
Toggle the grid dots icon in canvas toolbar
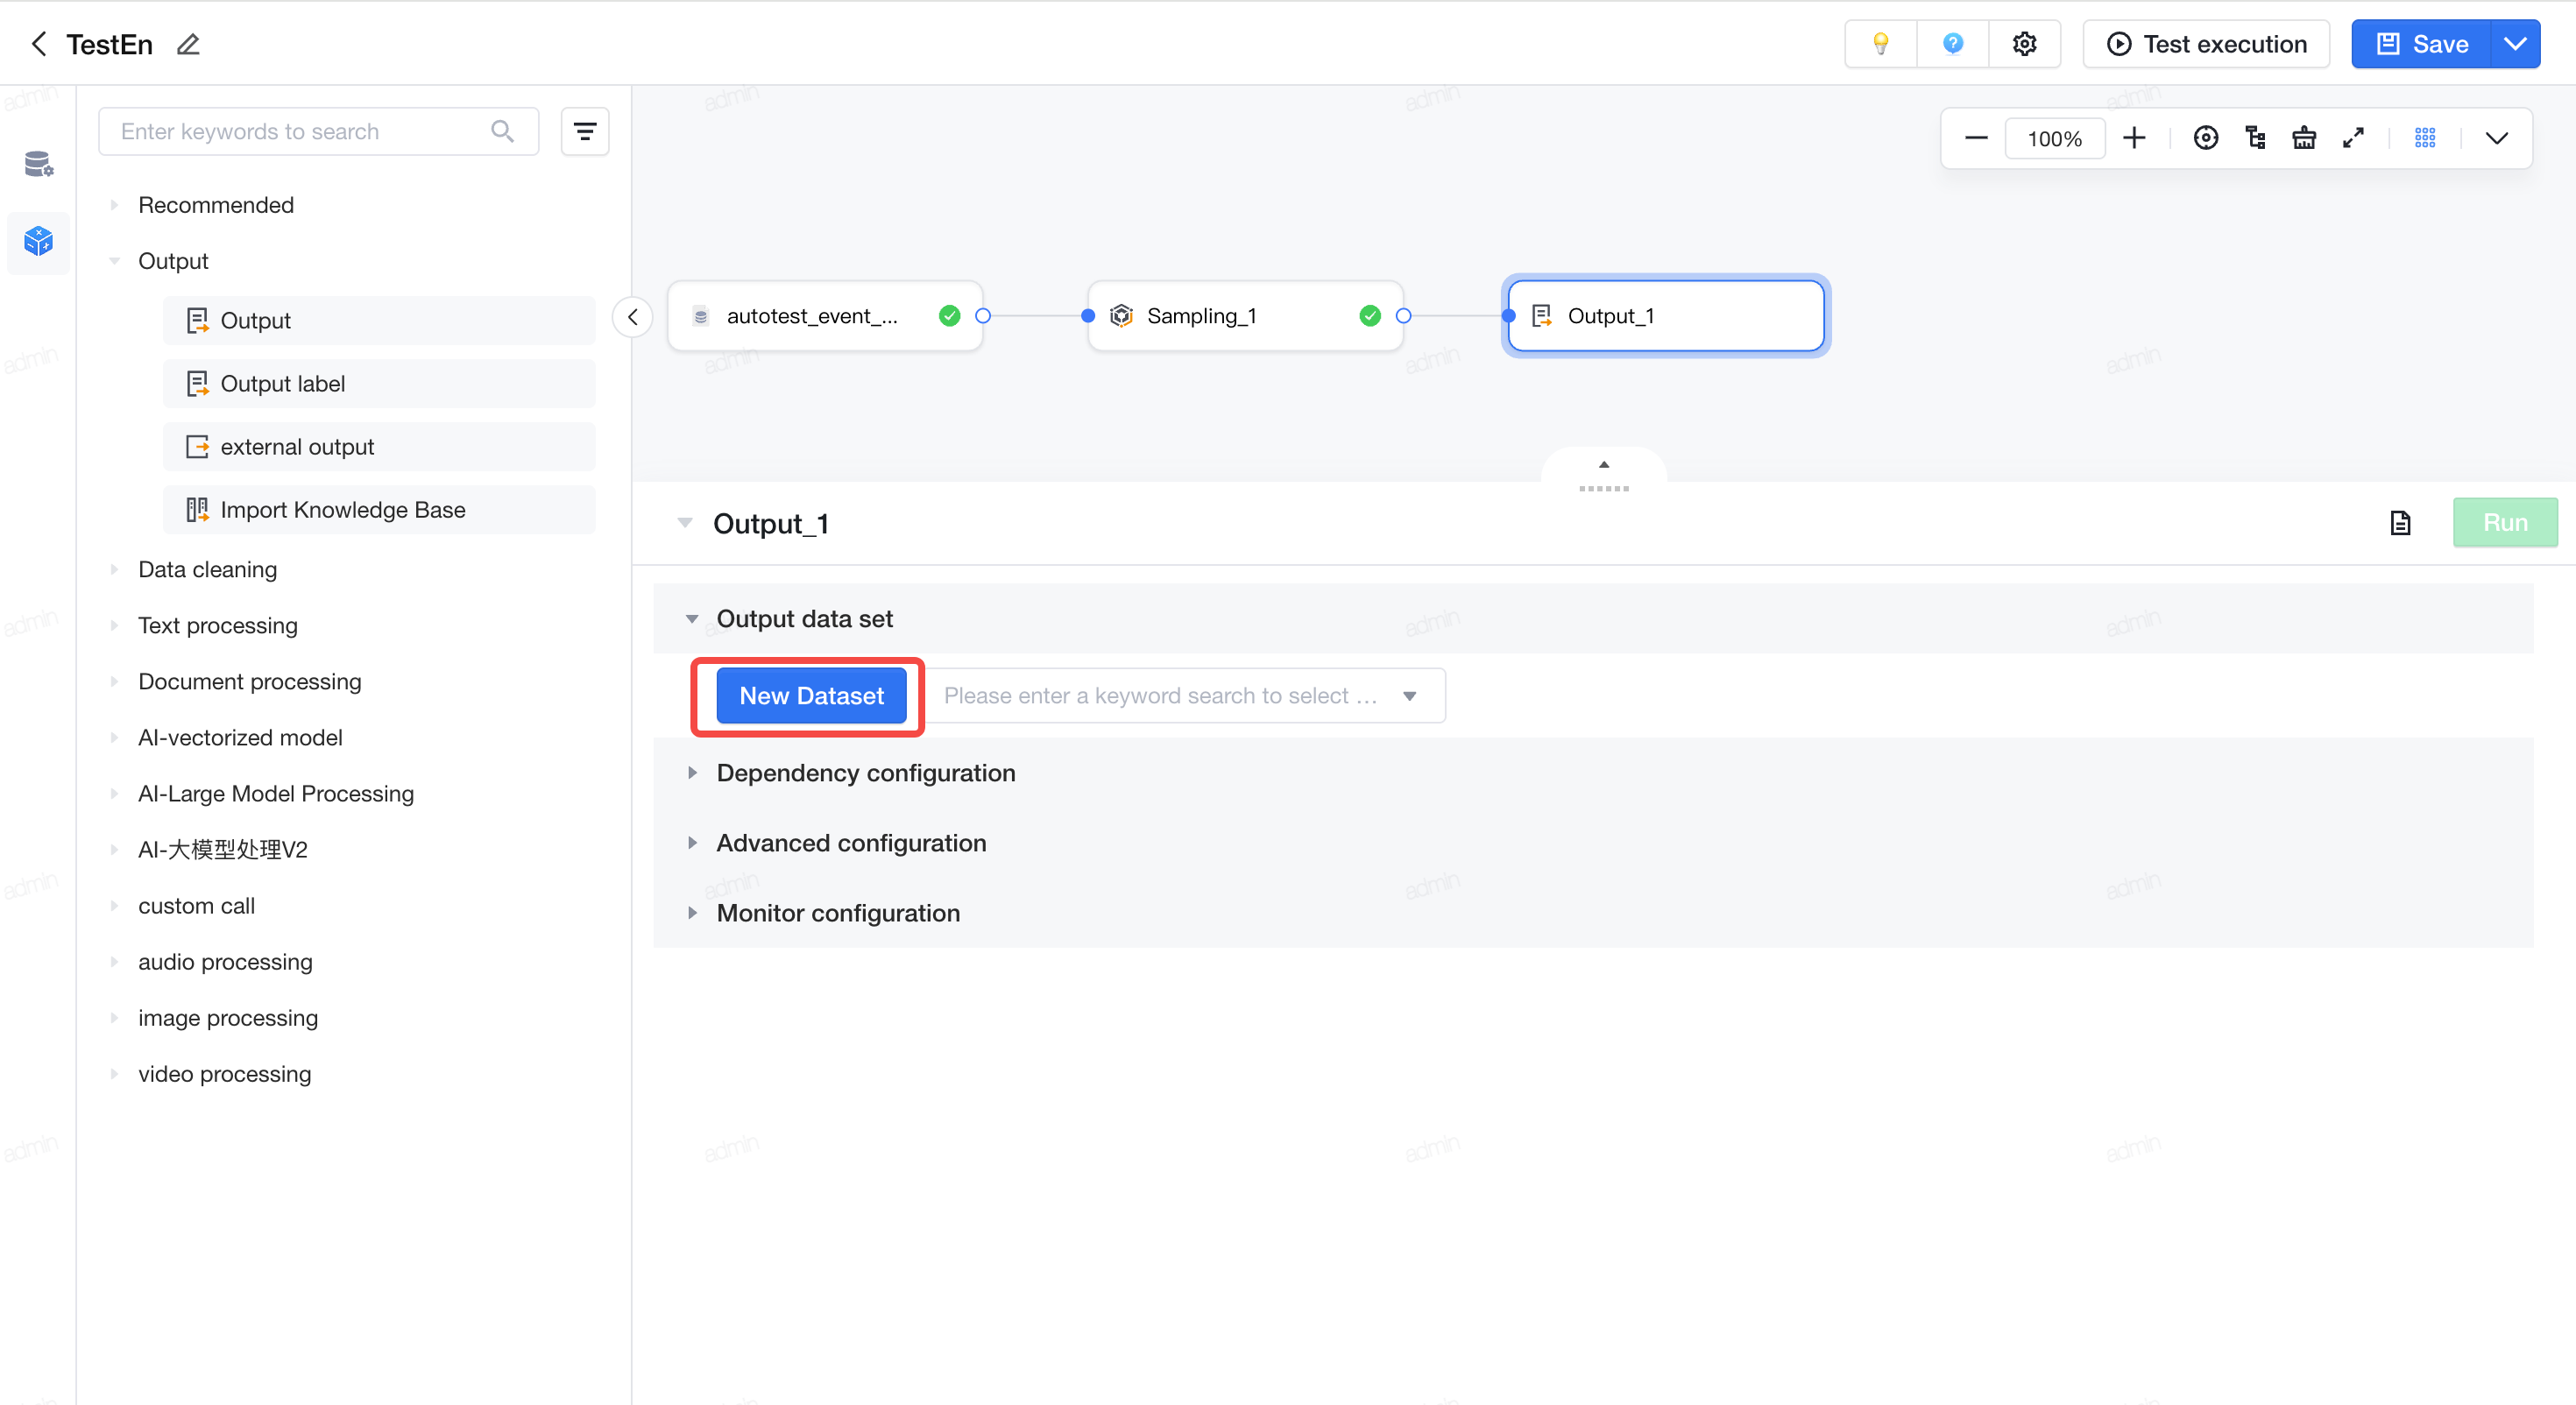[x=2425, y=138]
